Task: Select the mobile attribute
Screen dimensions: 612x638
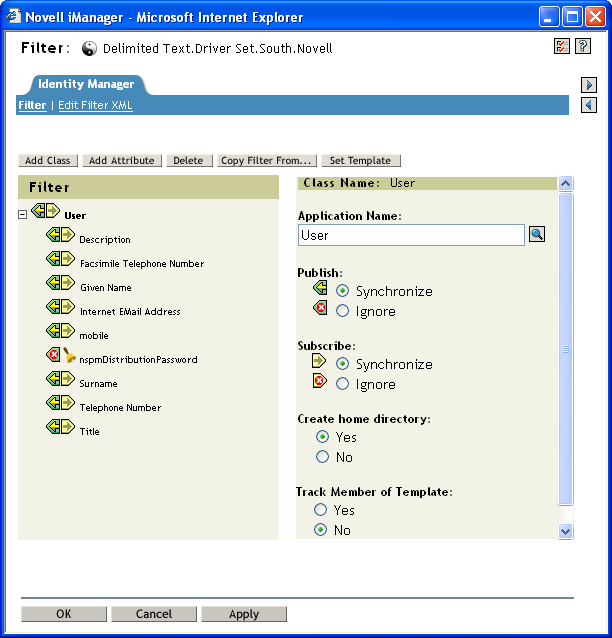Action: 94,335
